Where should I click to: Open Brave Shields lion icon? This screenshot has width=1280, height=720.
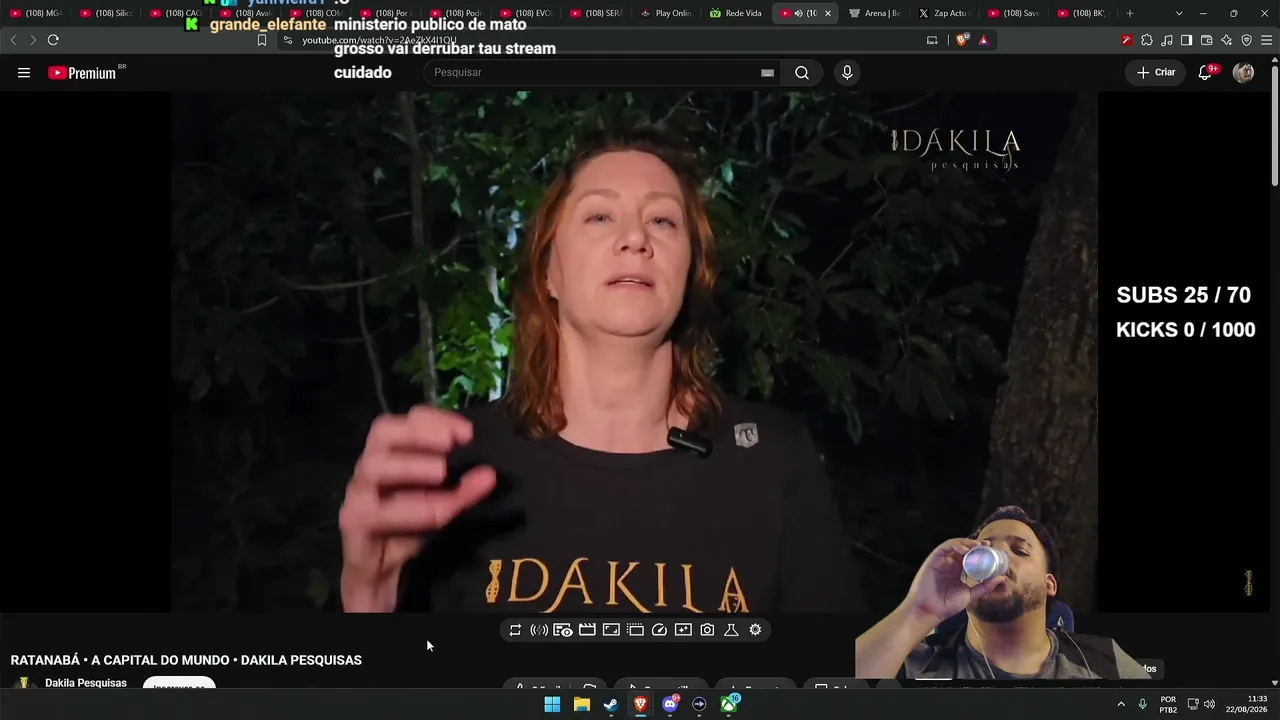[962, 40]
